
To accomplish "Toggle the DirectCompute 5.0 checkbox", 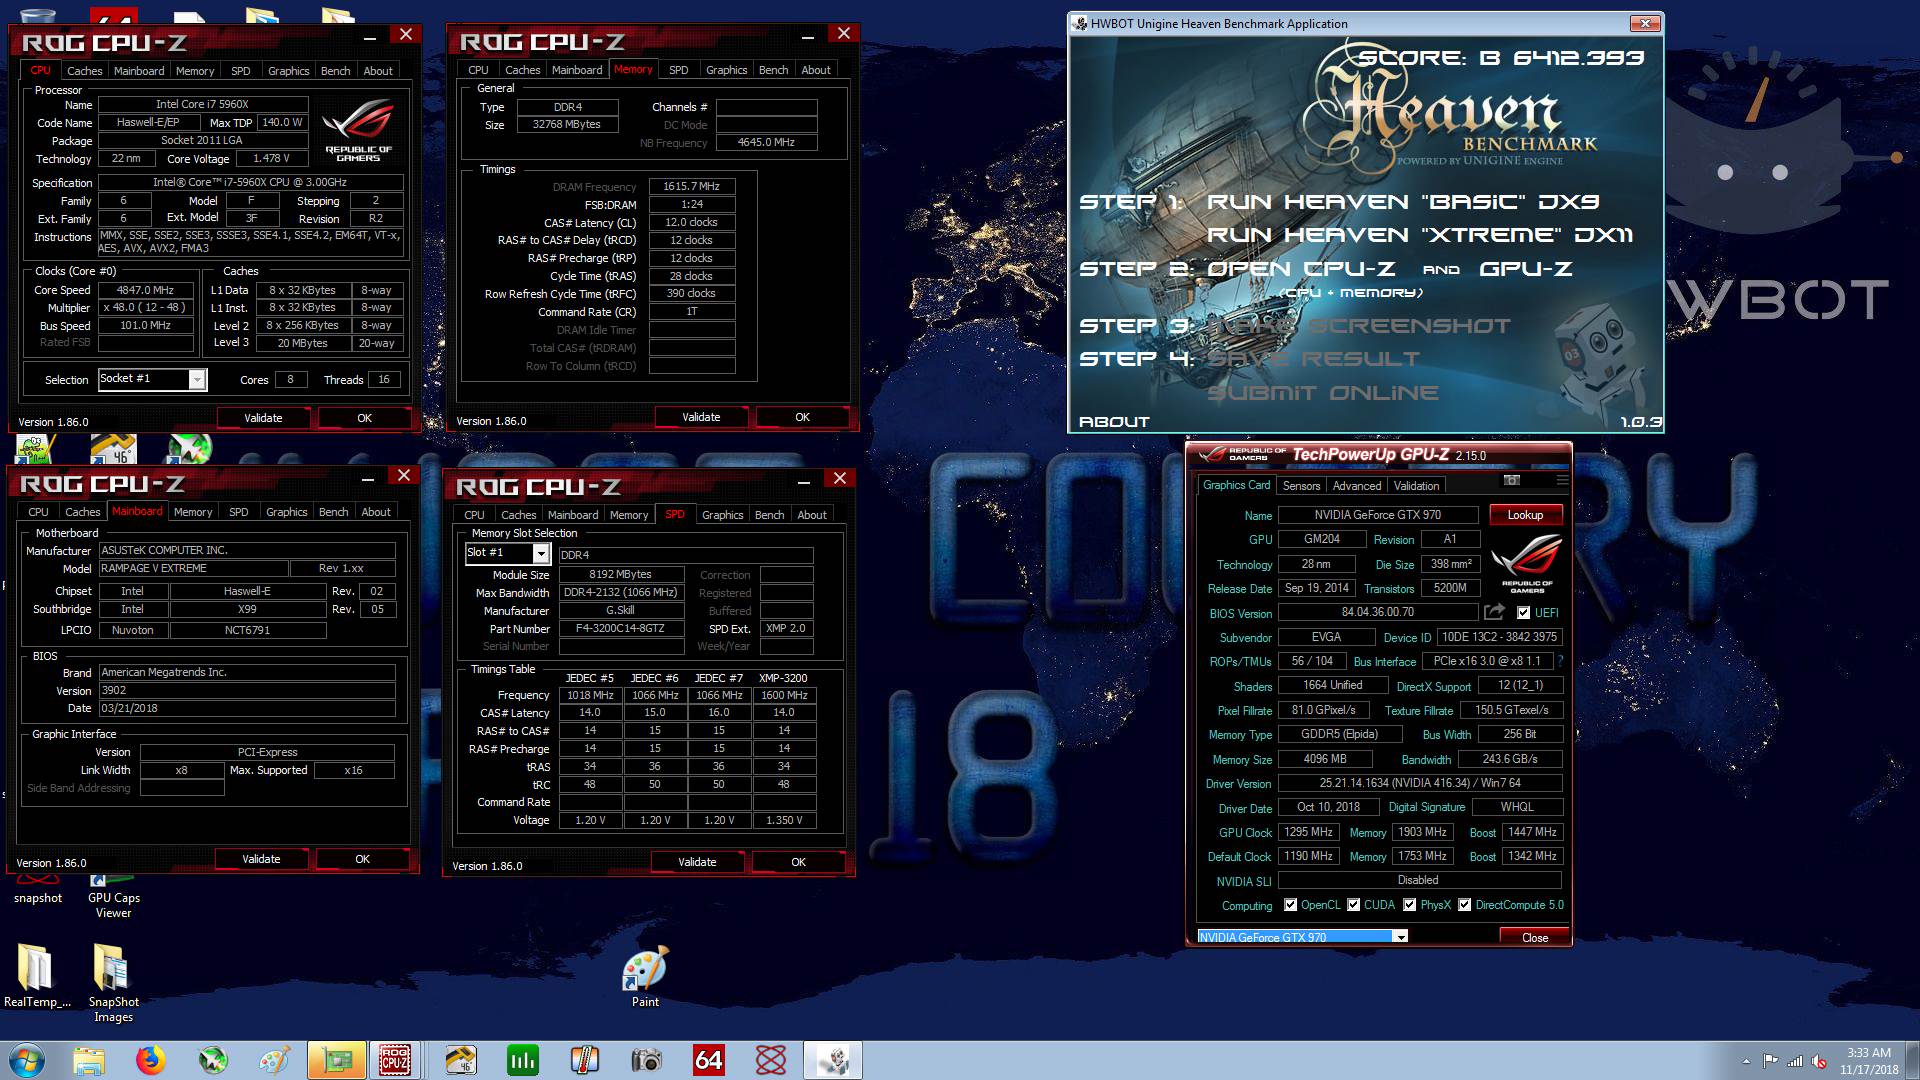I will (x=1464, y=905).
